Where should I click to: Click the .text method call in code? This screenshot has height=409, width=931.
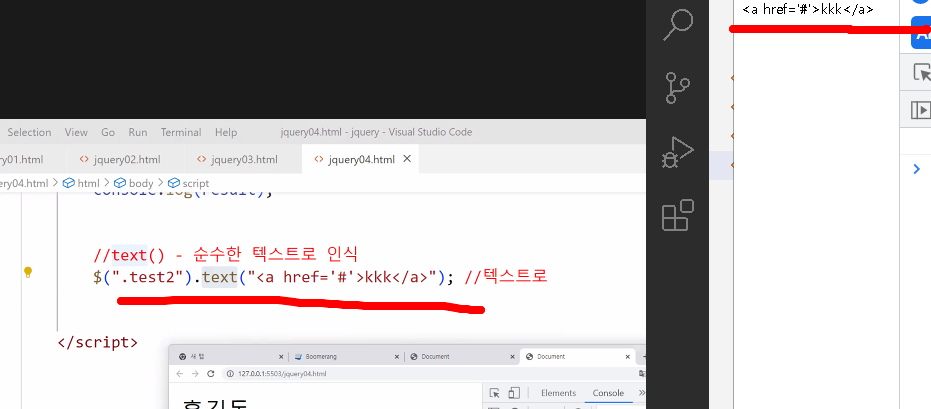[x=220, y=277]
